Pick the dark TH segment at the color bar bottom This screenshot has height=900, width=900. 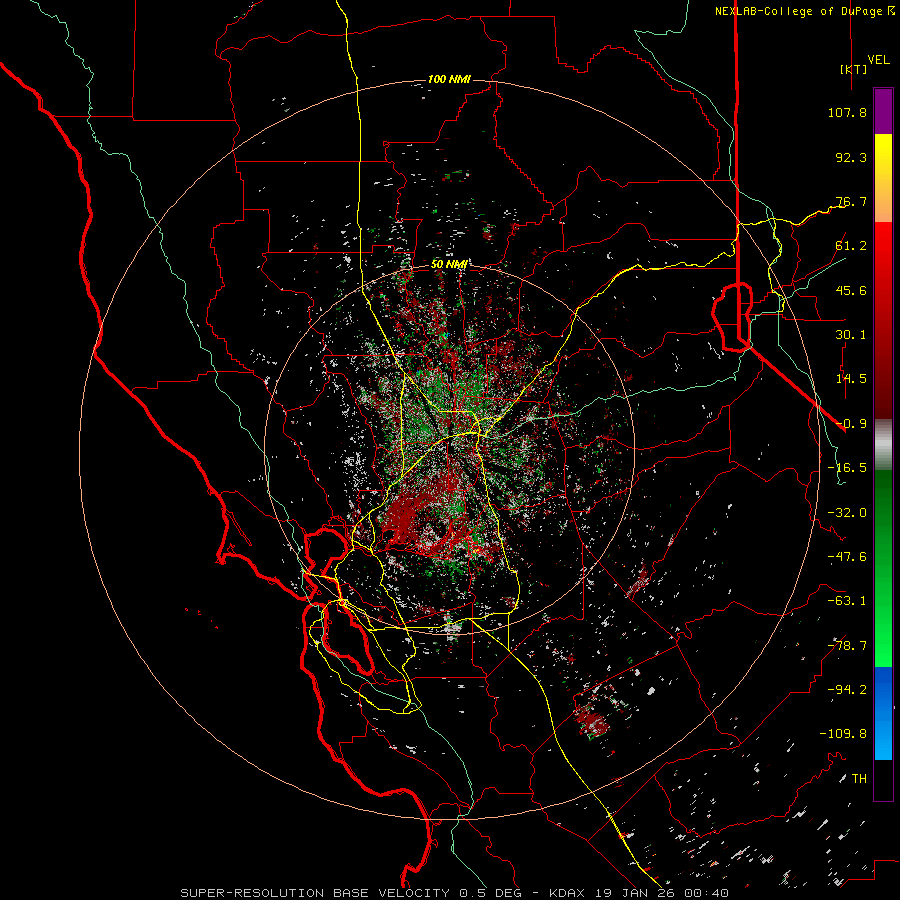point(883,780)
